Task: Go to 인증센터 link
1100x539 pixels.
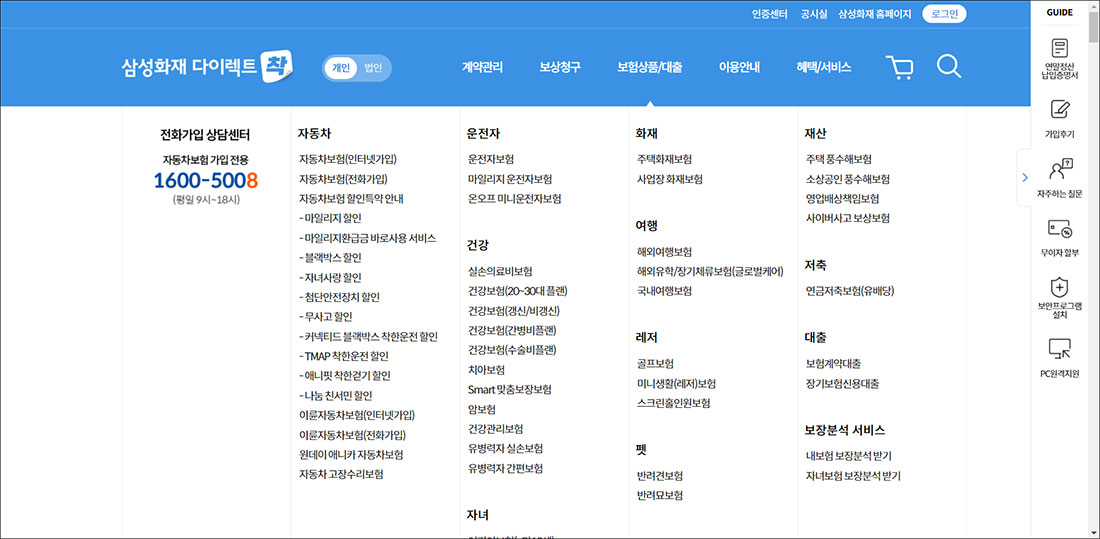Action: click(x=770, y=14)
